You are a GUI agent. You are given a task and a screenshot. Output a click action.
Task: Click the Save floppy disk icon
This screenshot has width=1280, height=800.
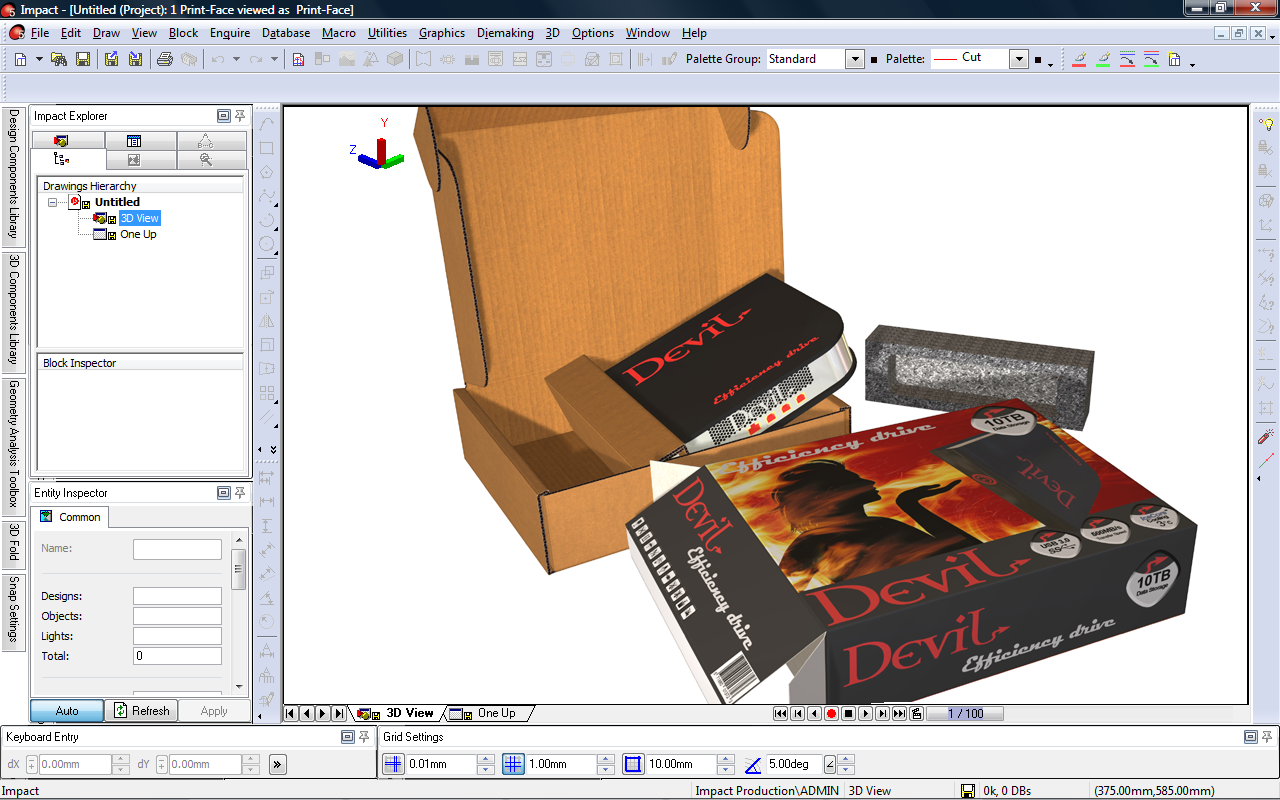pyautogui.click(x=83, y=59)
